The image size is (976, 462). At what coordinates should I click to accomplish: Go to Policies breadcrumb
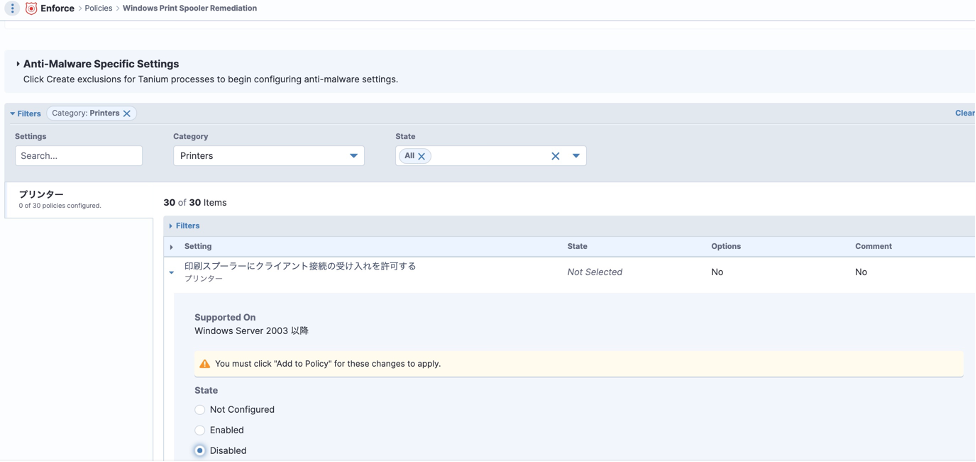tap(99, 8)
